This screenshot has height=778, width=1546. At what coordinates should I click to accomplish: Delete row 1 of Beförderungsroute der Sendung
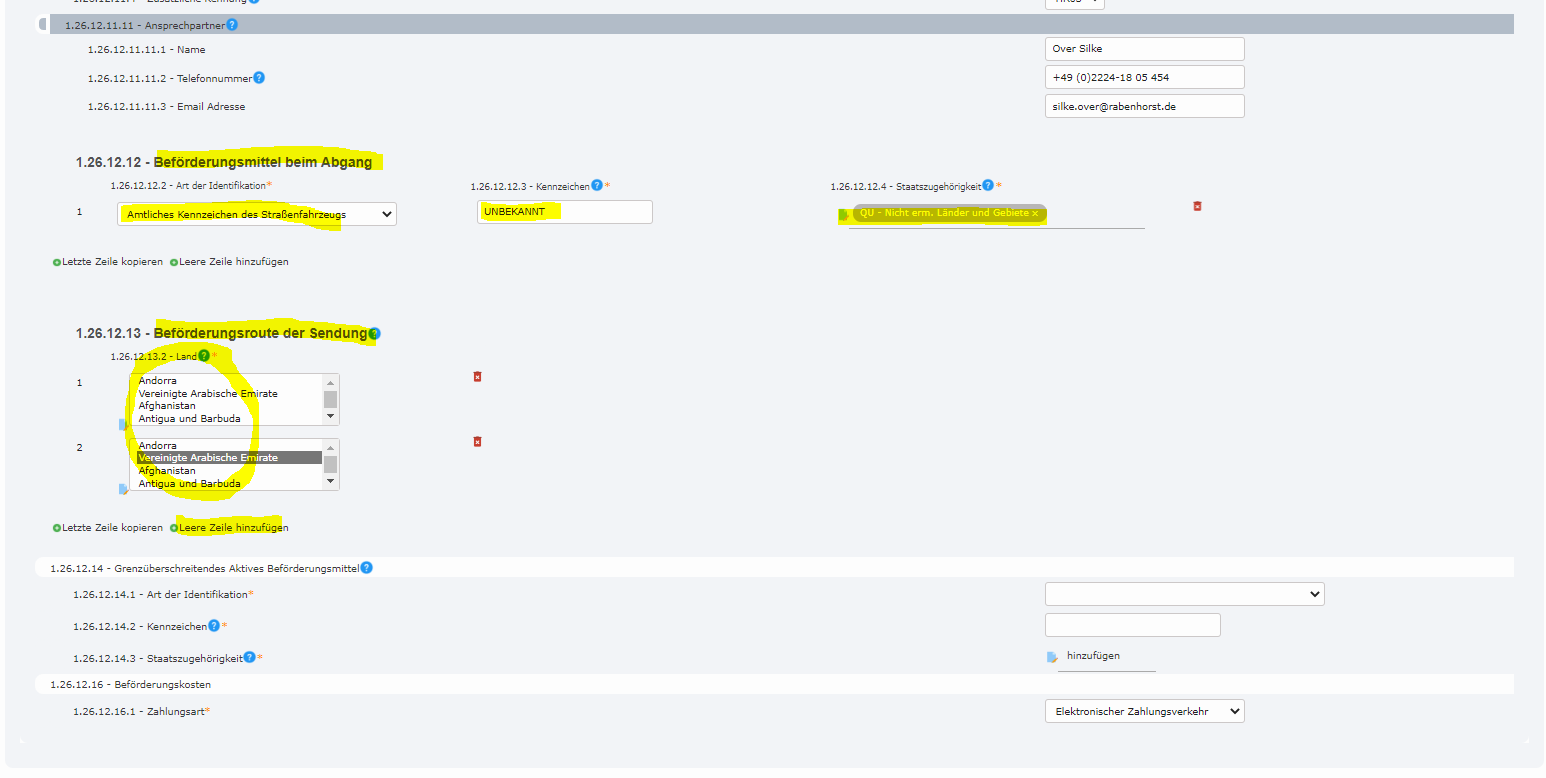(x=477, y=377)
